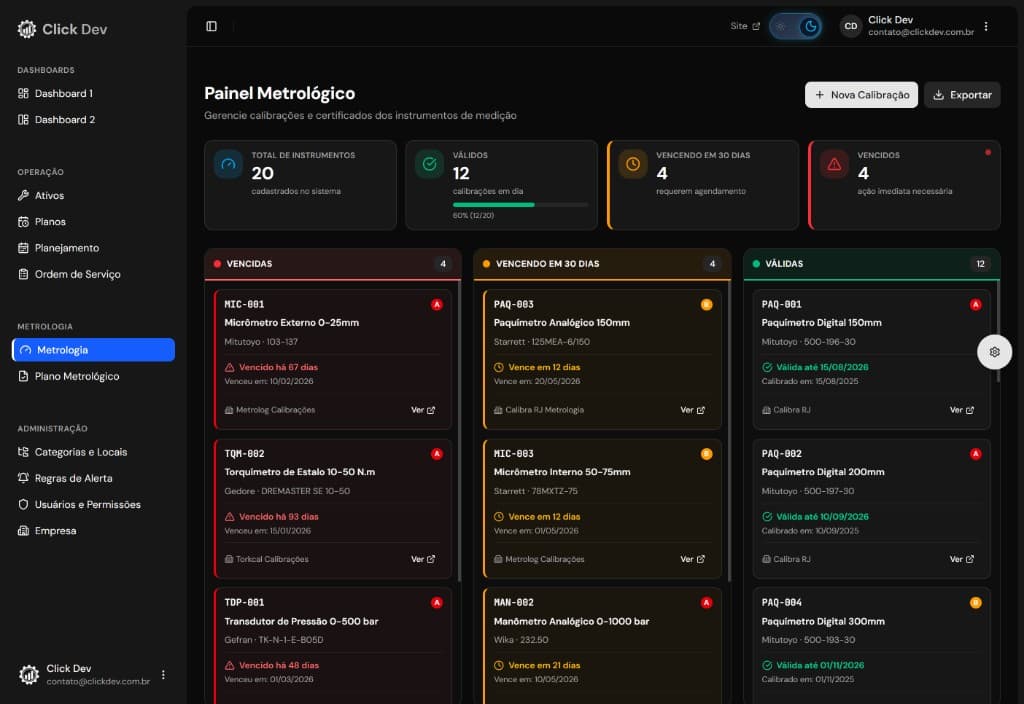Click the Vencidas count badge 4
1024x704 pixels.
(x=443, y=264)
